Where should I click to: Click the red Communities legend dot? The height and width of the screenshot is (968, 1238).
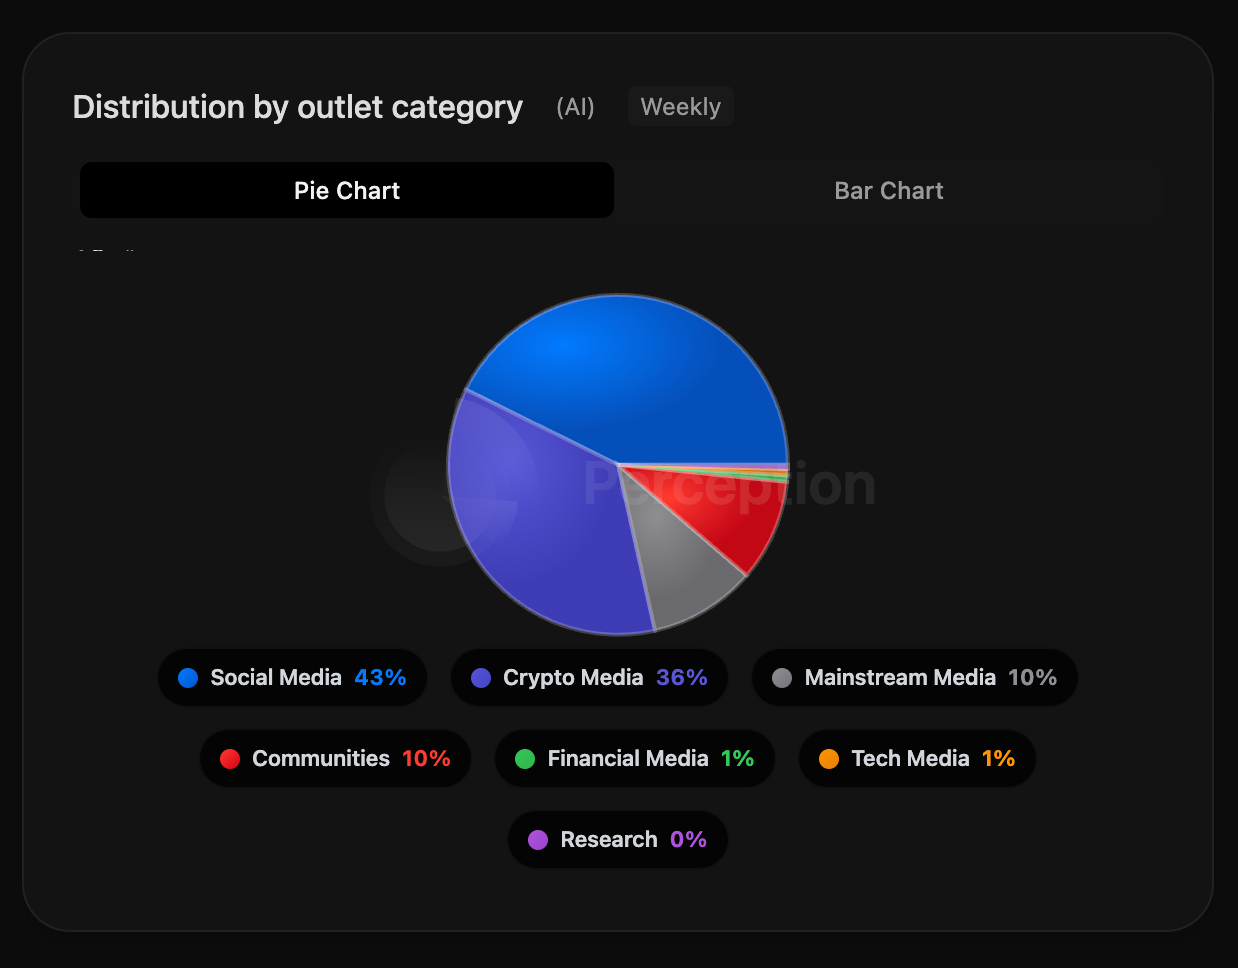coord(230,759)
